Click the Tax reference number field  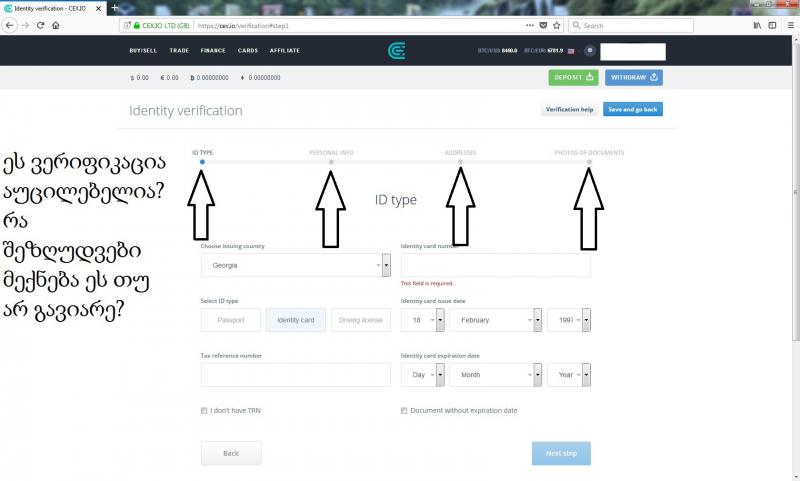click(x=295, y=375)
